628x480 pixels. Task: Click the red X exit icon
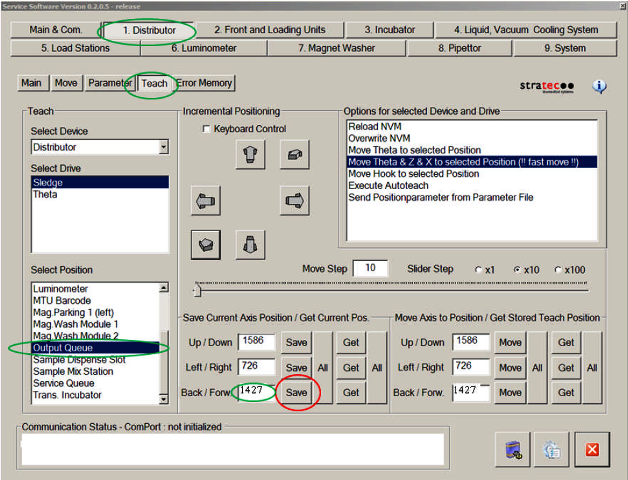pos(591,449)
